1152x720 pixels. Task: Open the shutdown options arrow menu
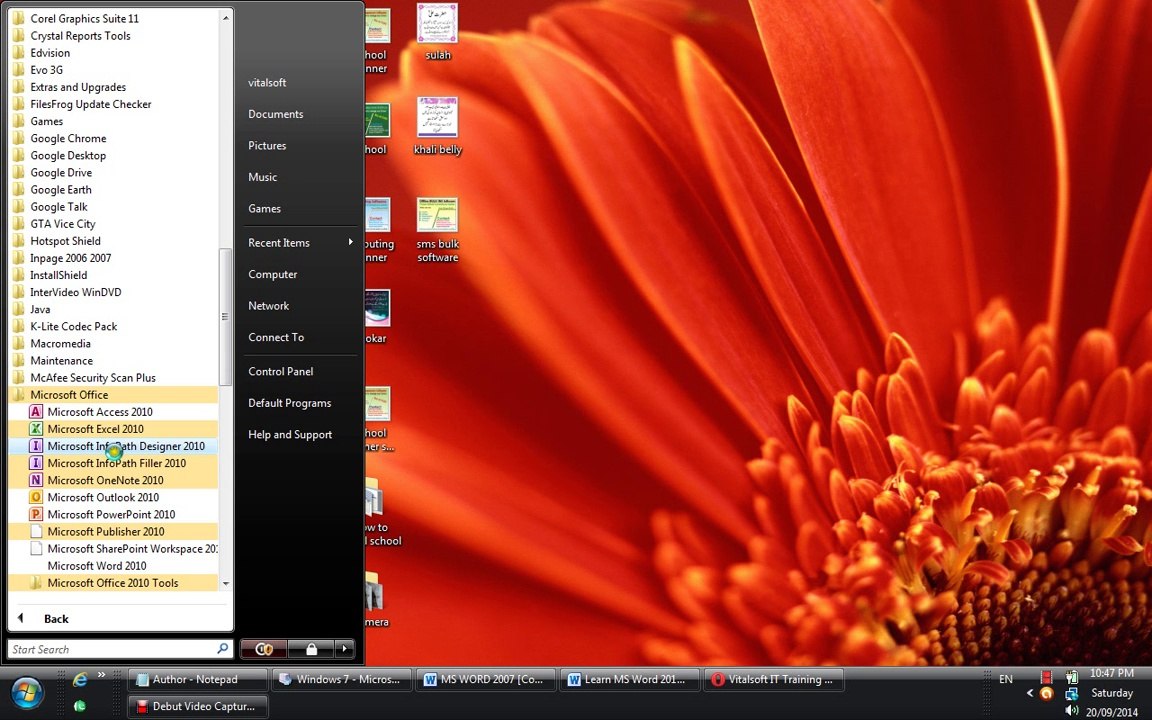tap(345, 649)
